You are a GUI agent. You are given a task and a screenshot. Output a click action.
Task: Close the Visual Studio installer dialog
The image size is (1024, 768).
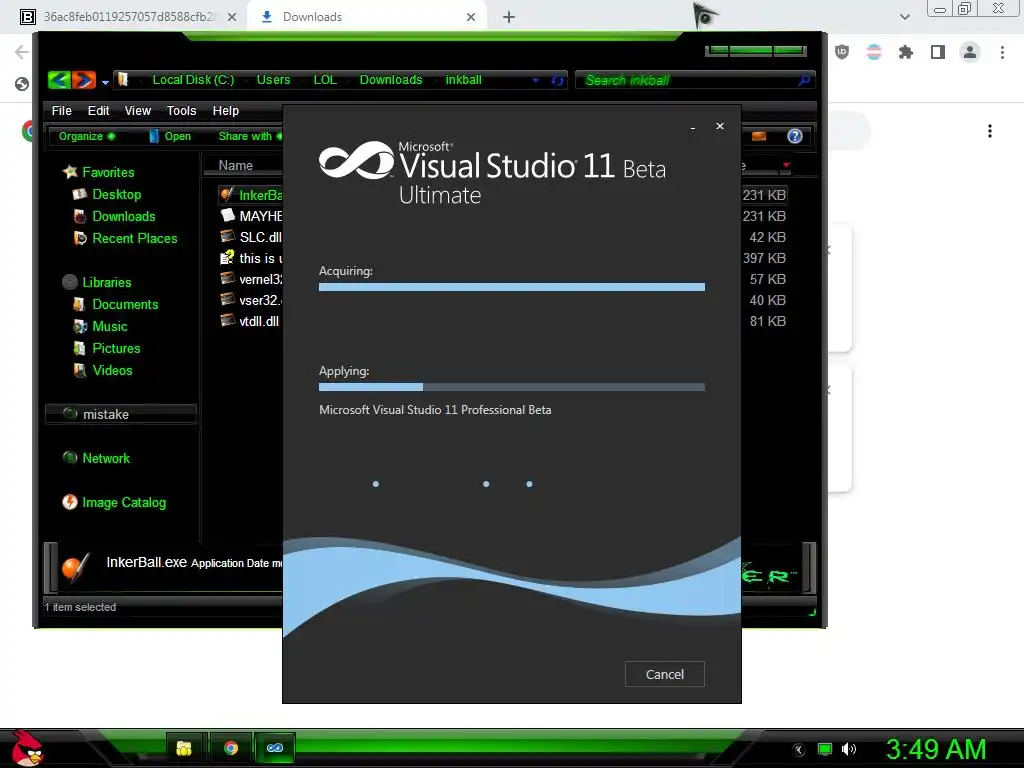click(x=720, y=126)
